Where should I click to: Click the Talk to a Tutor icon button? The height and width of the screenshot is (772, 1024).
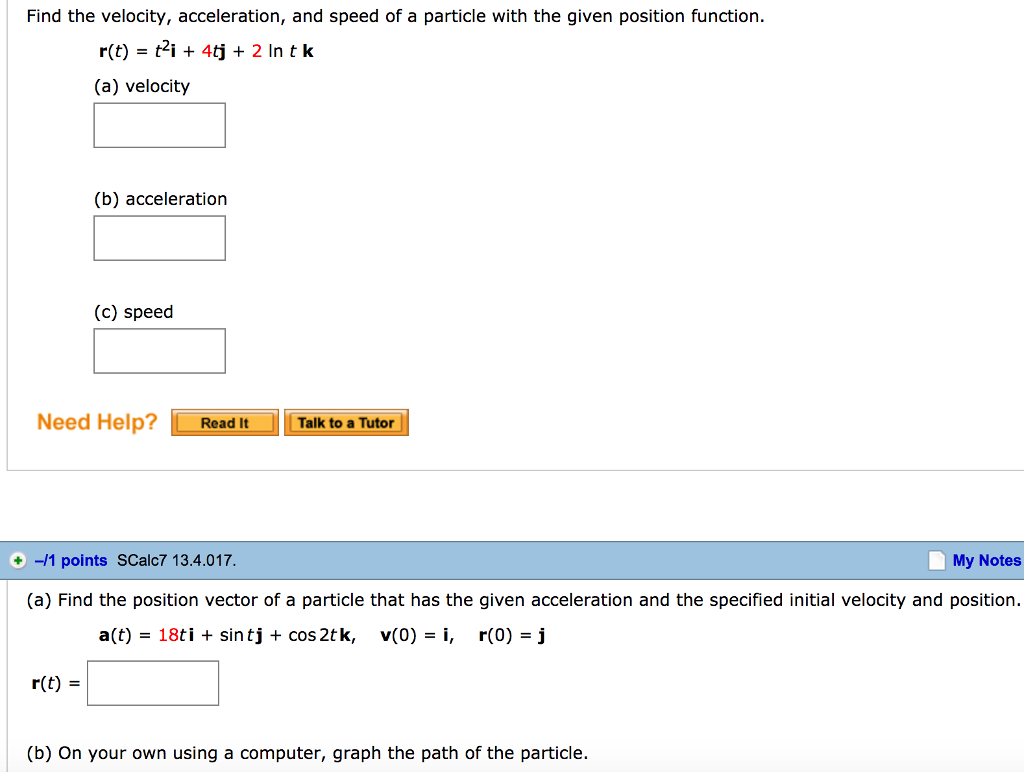pos(346,422)
